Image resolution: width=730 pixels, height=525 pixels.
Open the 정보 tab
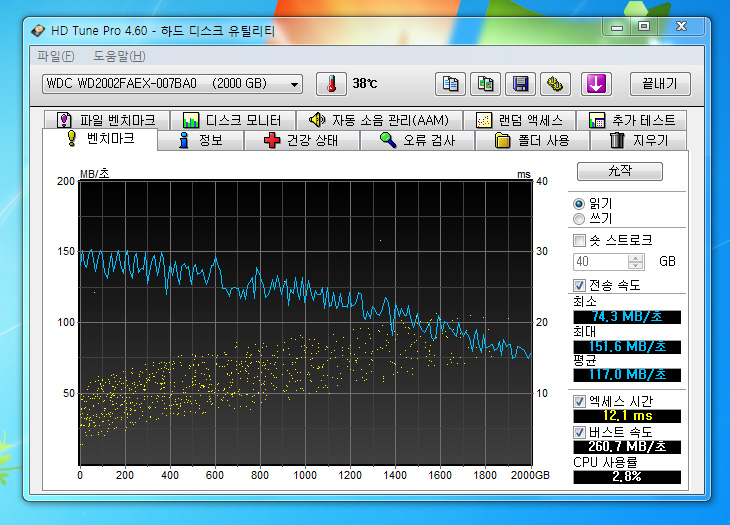click(201, 140)
